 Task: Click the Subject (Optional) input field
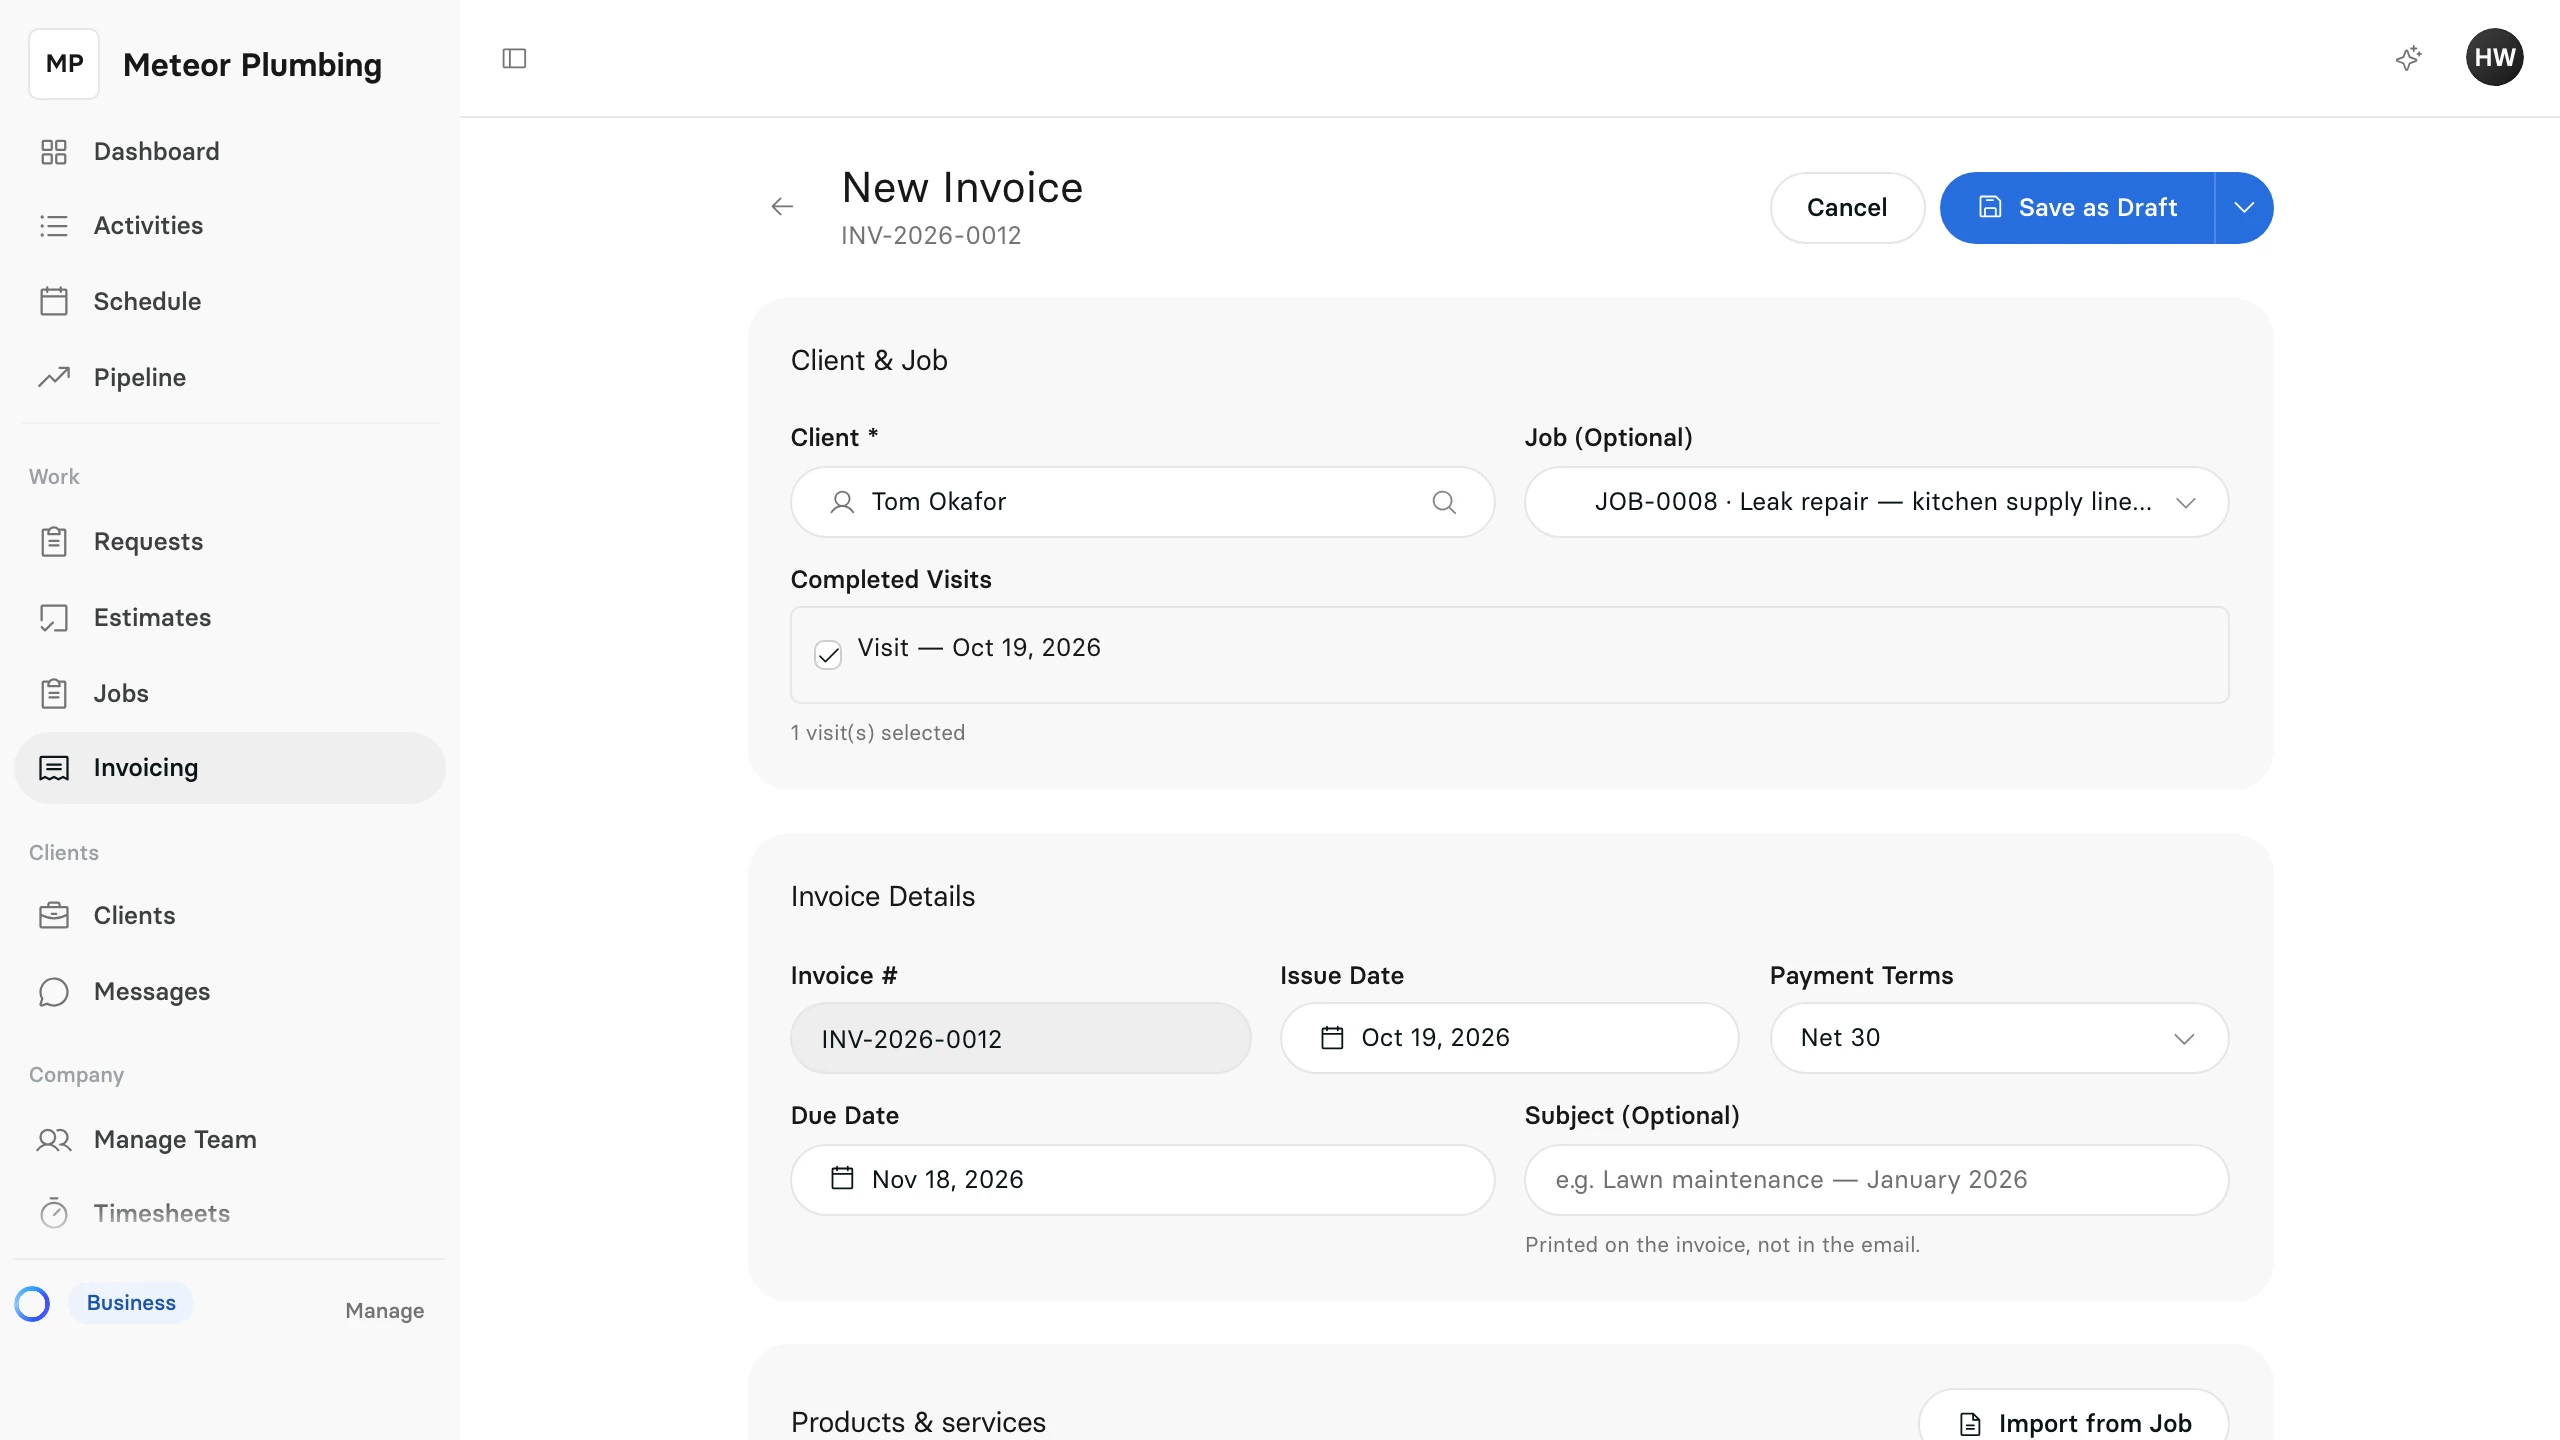click(x=1876, y=1180)
